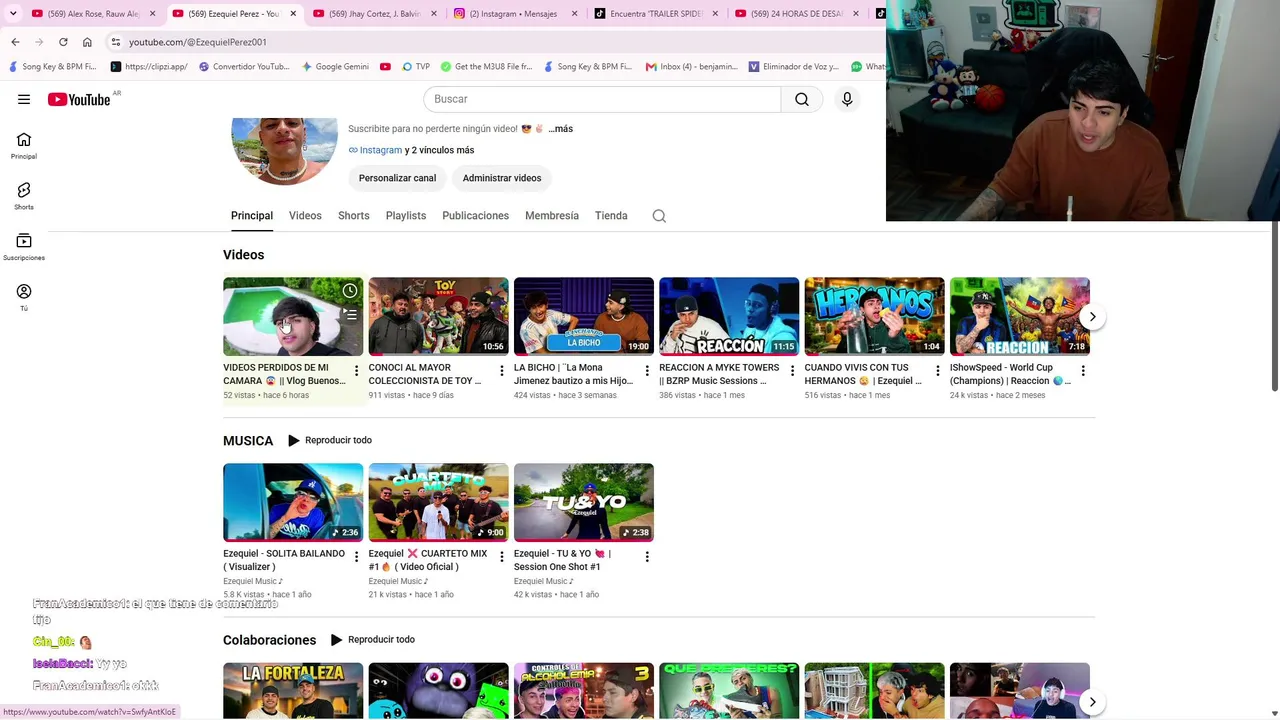The image size is (1280, 720).
Task: Open the Videos section heading
Action: (x=244, y=255)
